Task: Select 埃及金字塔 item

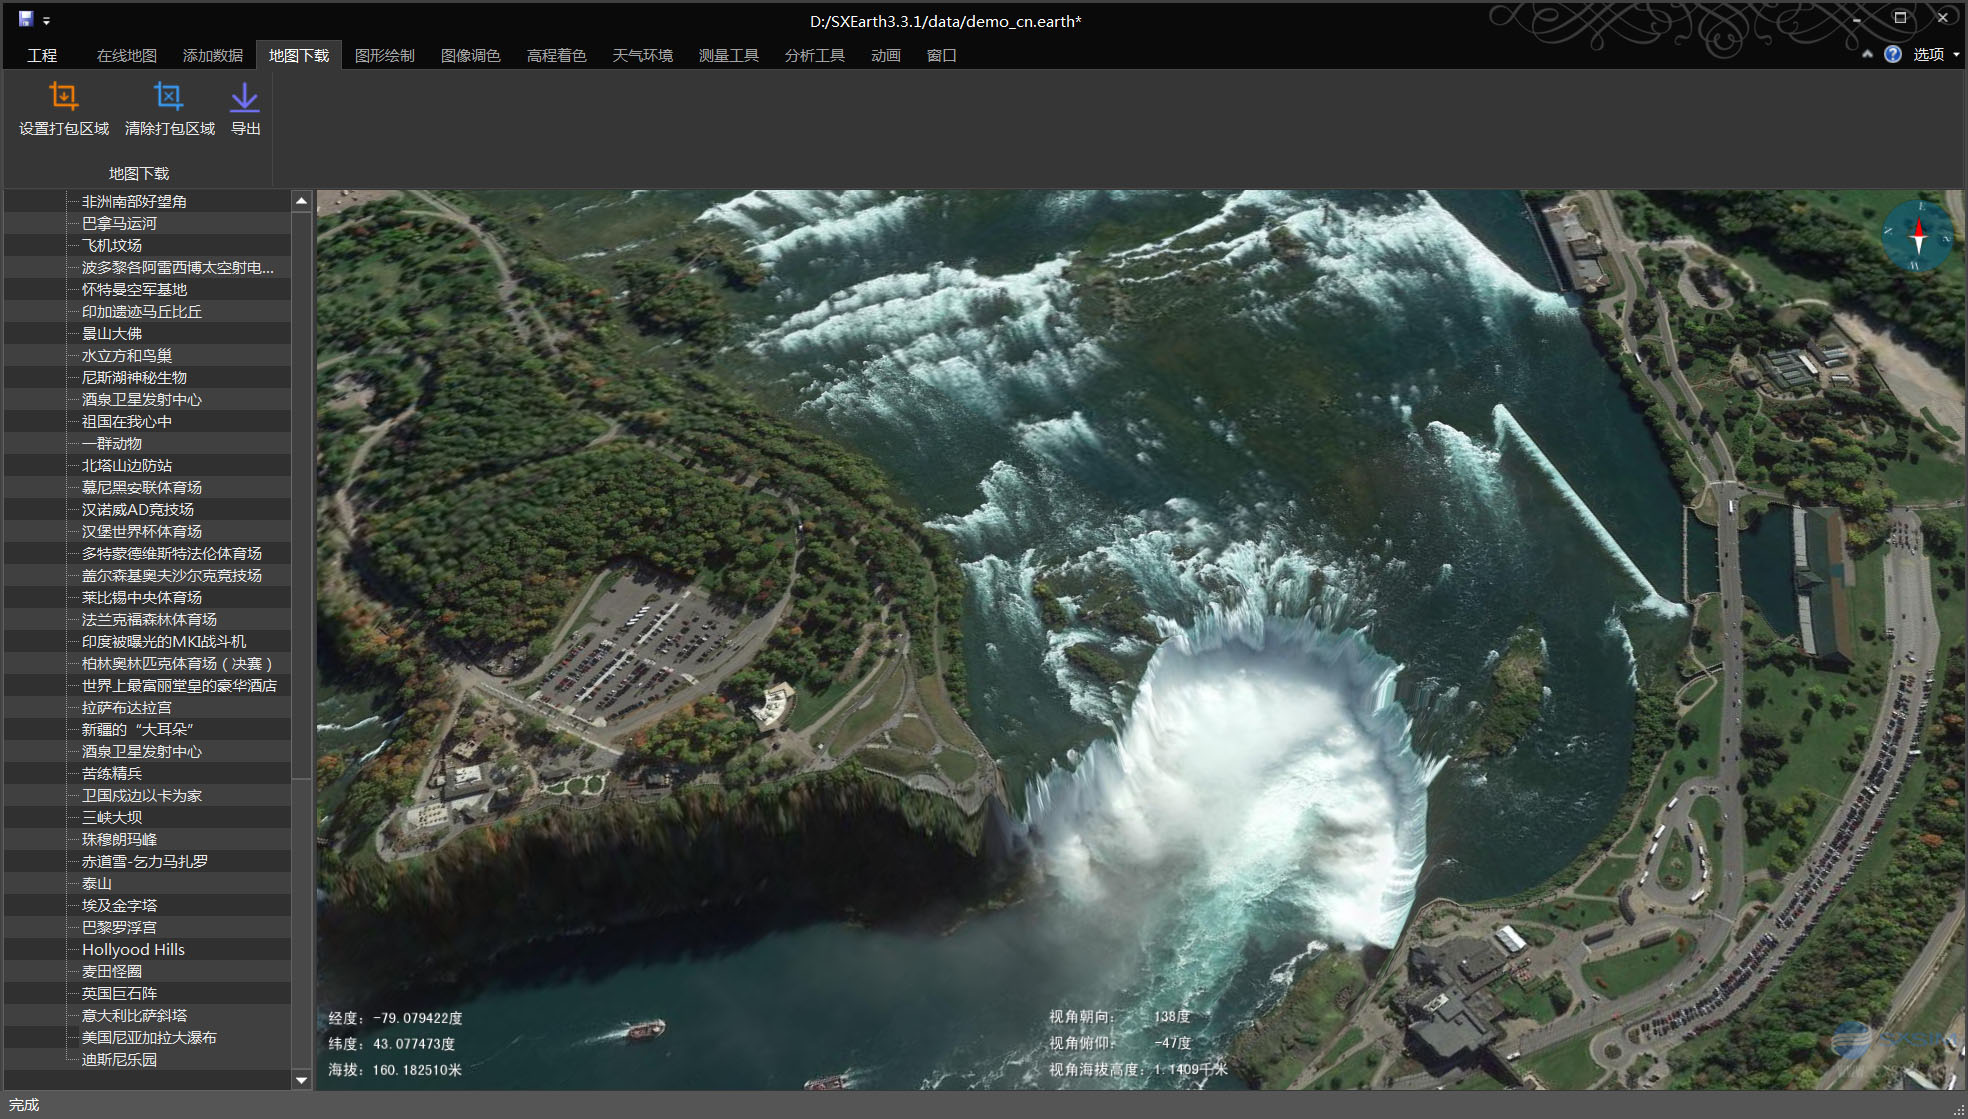Action: click(x=119, y=905)
